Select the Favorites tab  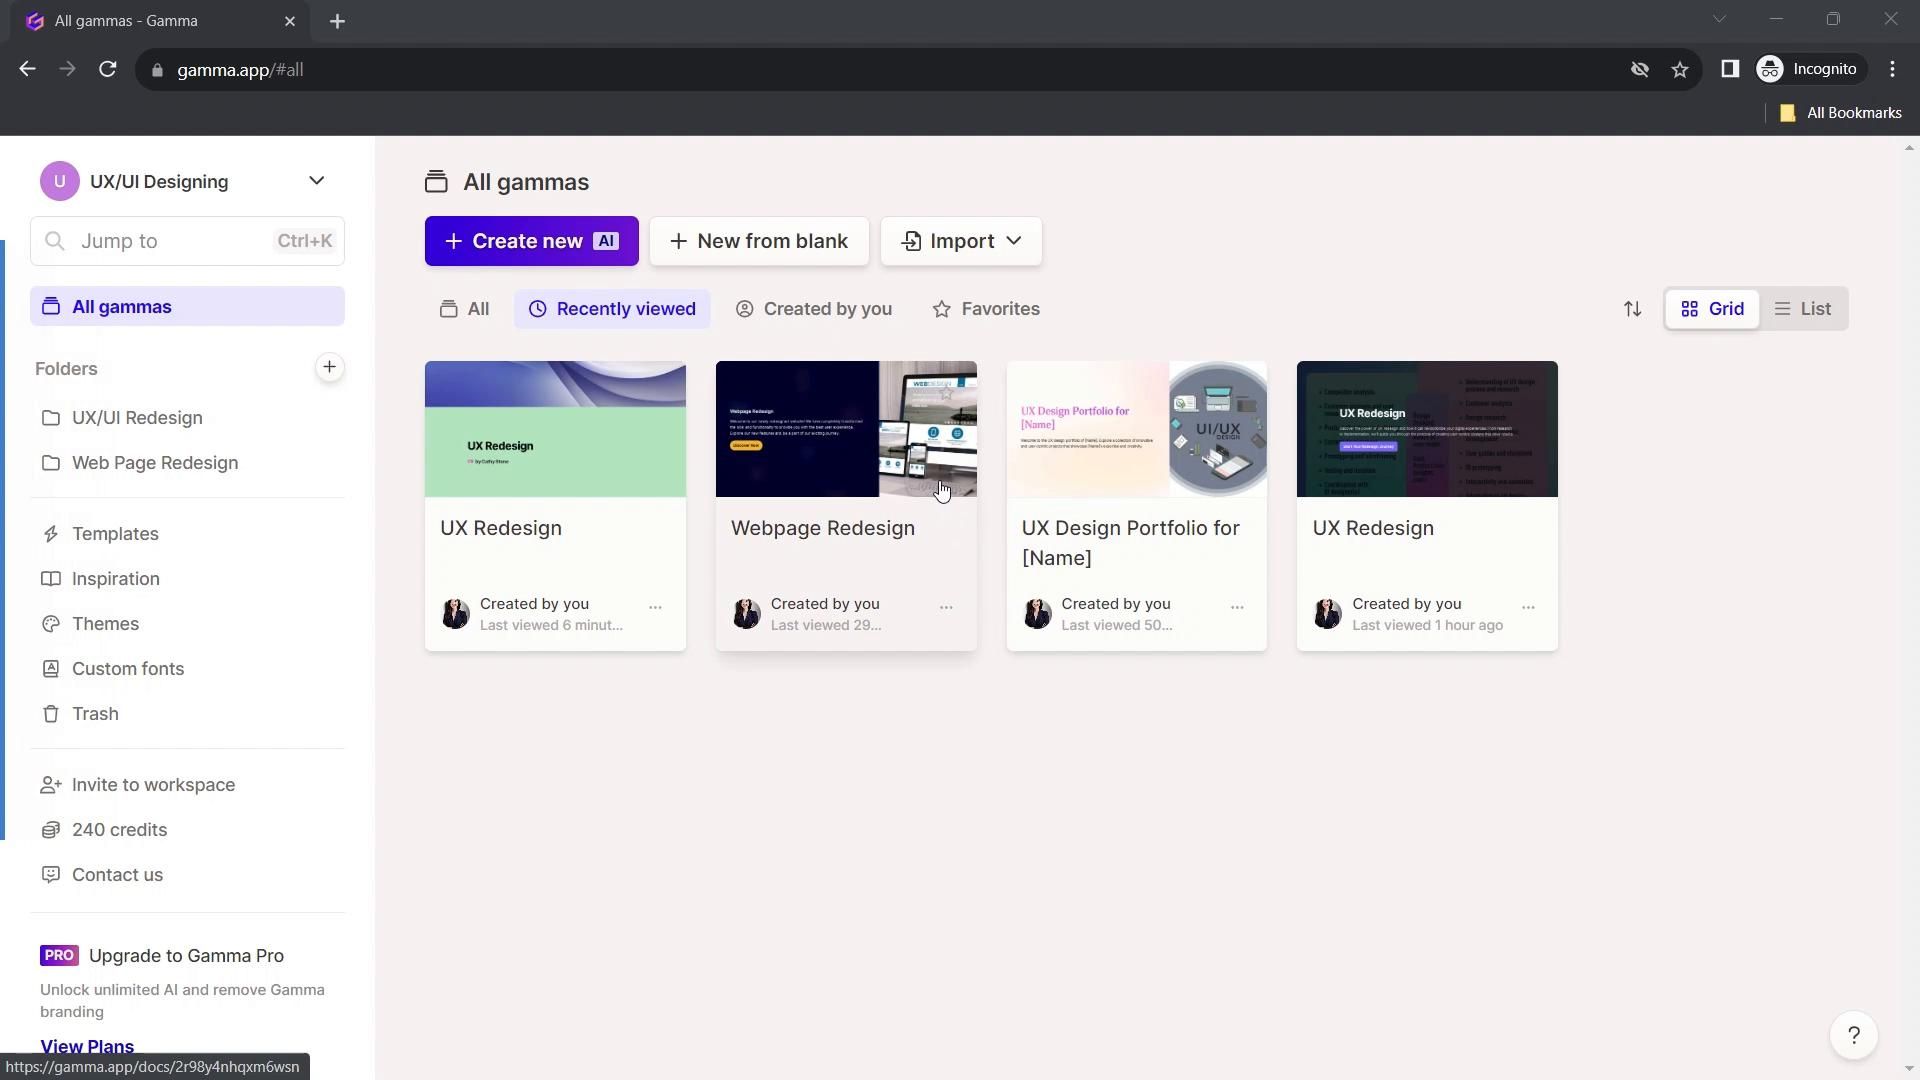pos(986,309)
